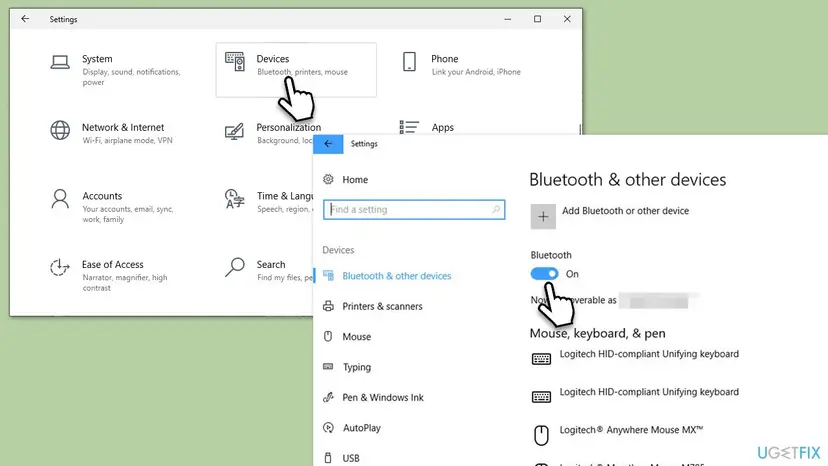828x466 pixels.
Task: Click first Logitech Unifying keyboard icon
Action: [541, 359]
